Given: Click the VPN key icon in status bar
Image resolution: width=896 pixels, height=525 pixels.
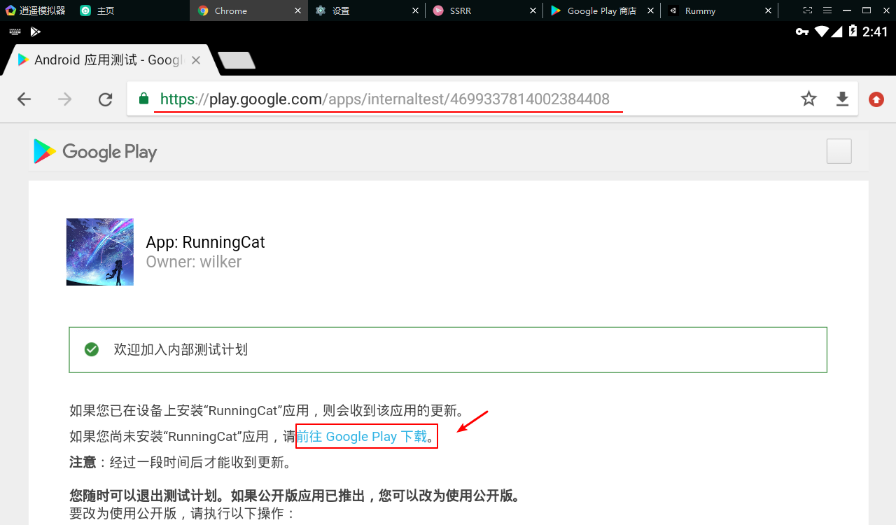Looking at the screenshot, I should tap(802, 31).
